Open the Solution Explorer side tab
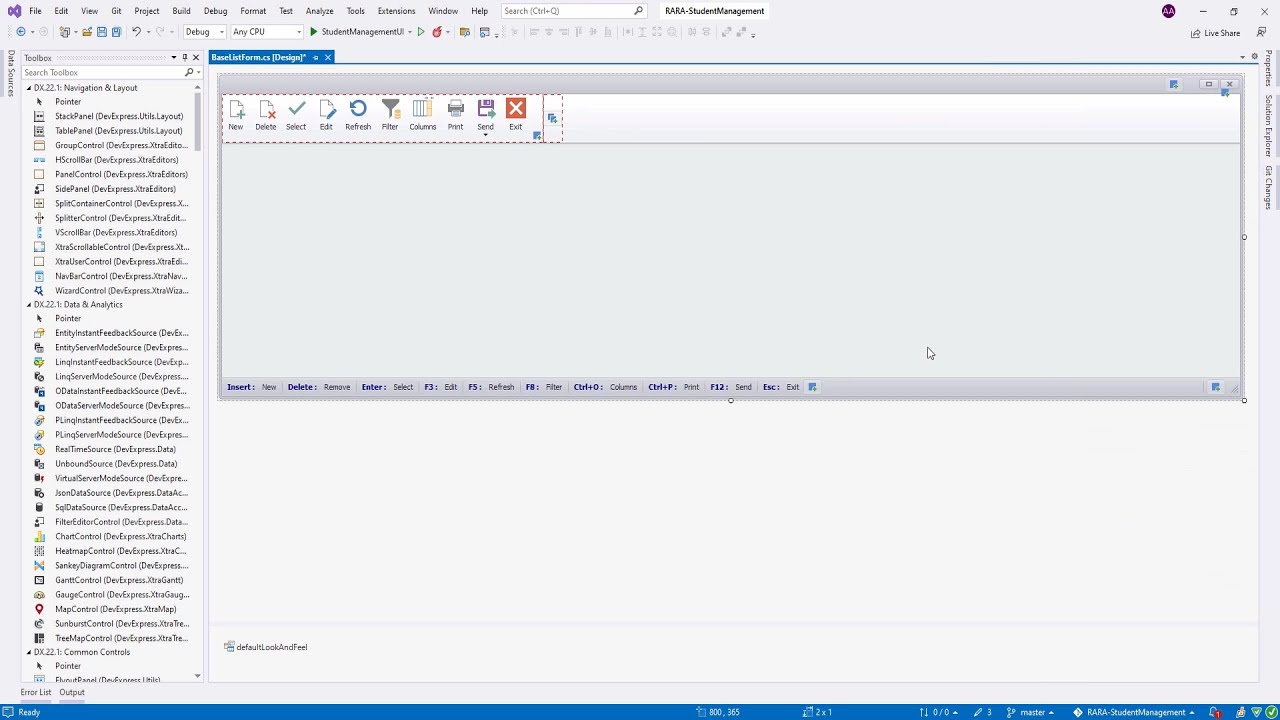Viewport: 1280px width, 720px height. 1269,125
